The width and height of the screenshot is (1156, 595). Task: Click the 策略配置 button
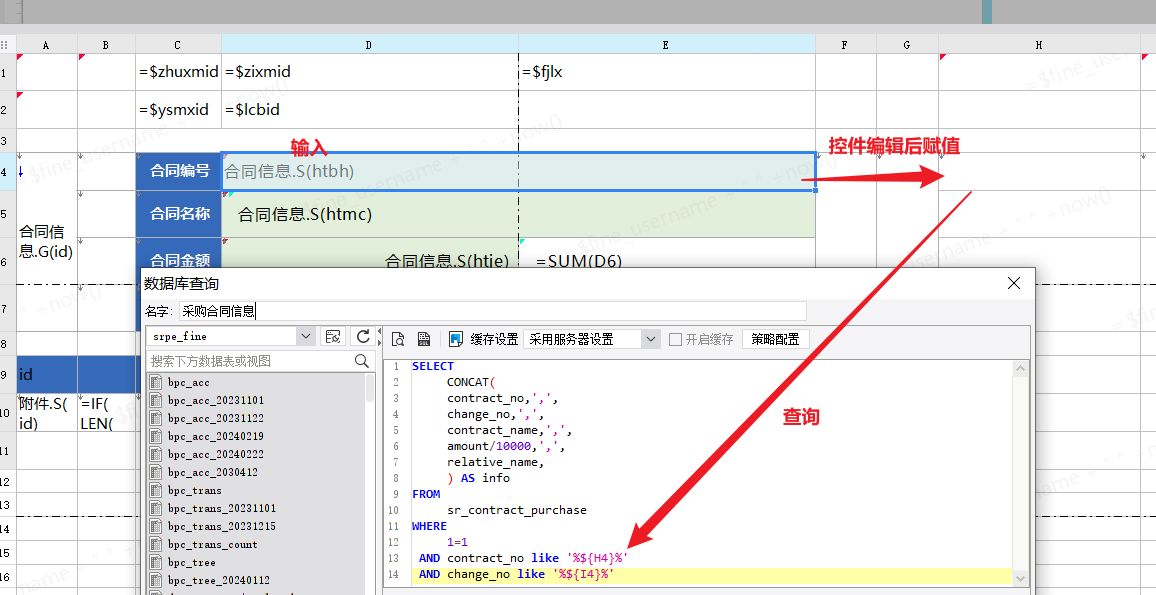click(776, 339)
